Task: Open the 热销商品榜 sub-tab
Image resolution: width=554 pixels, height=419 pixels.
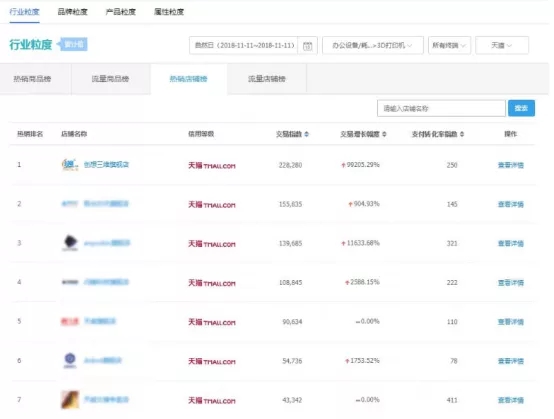Action: tap(32, 79)
